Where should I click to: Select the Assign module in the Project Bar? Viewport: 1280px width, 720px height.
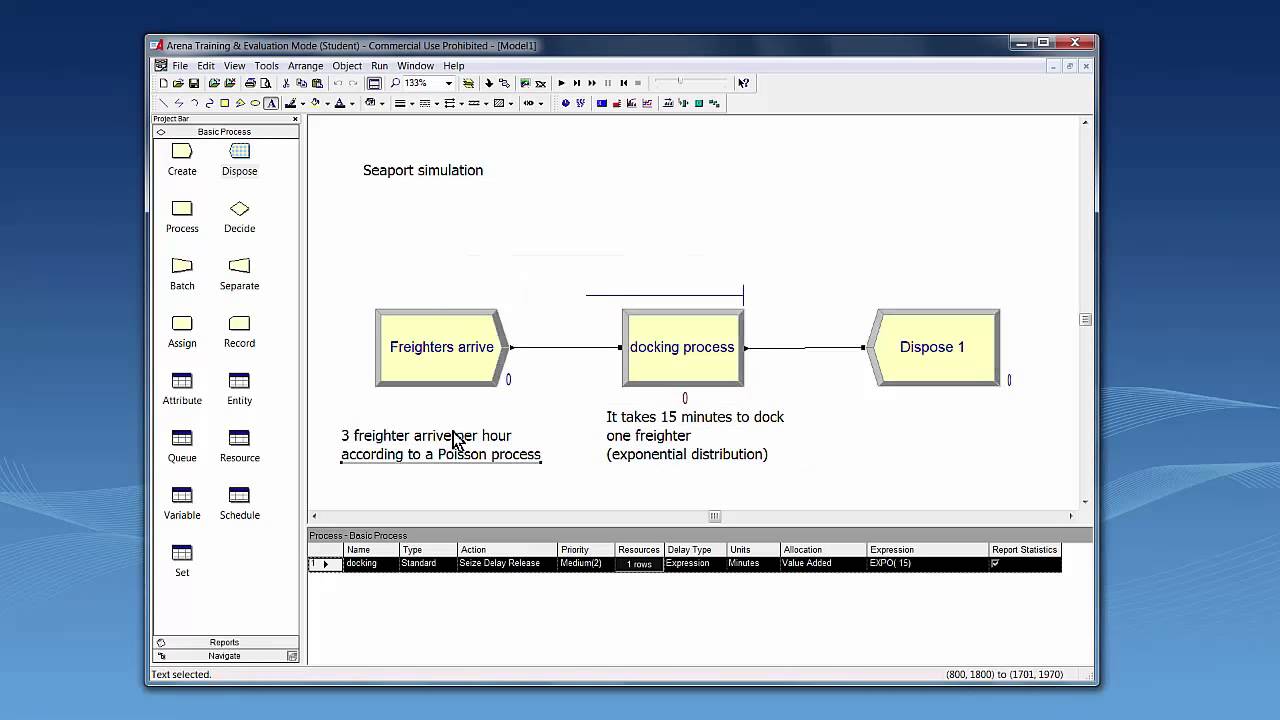point(182,331)
